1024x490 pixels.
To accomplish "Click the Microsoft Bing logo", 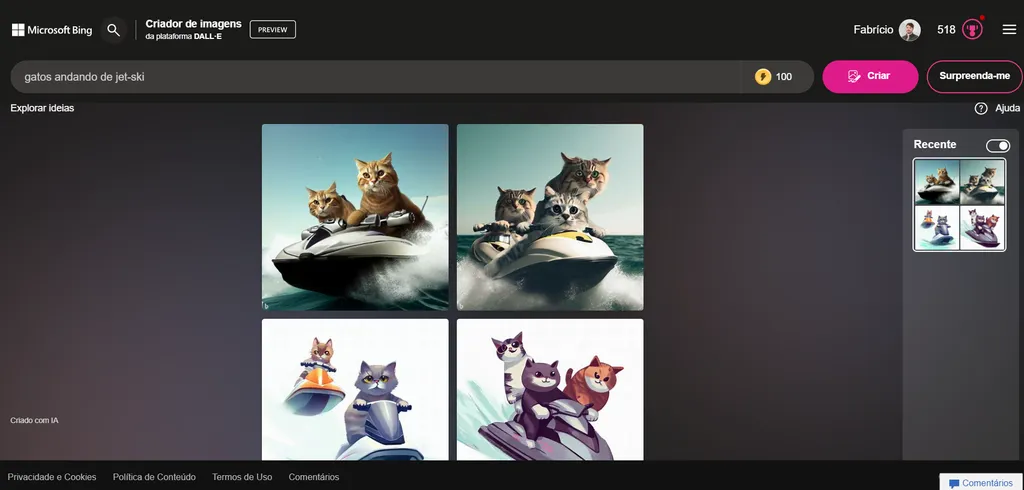I will coord(52,30).
